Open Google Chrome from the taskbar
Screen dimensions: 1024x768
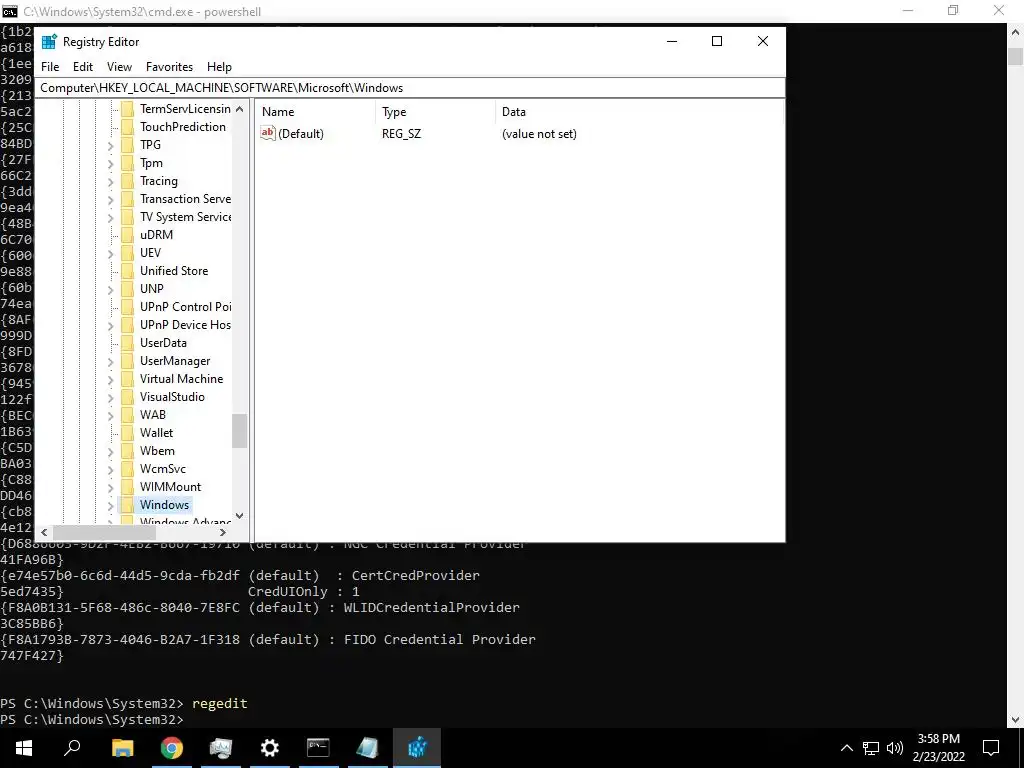coord(172,748)
